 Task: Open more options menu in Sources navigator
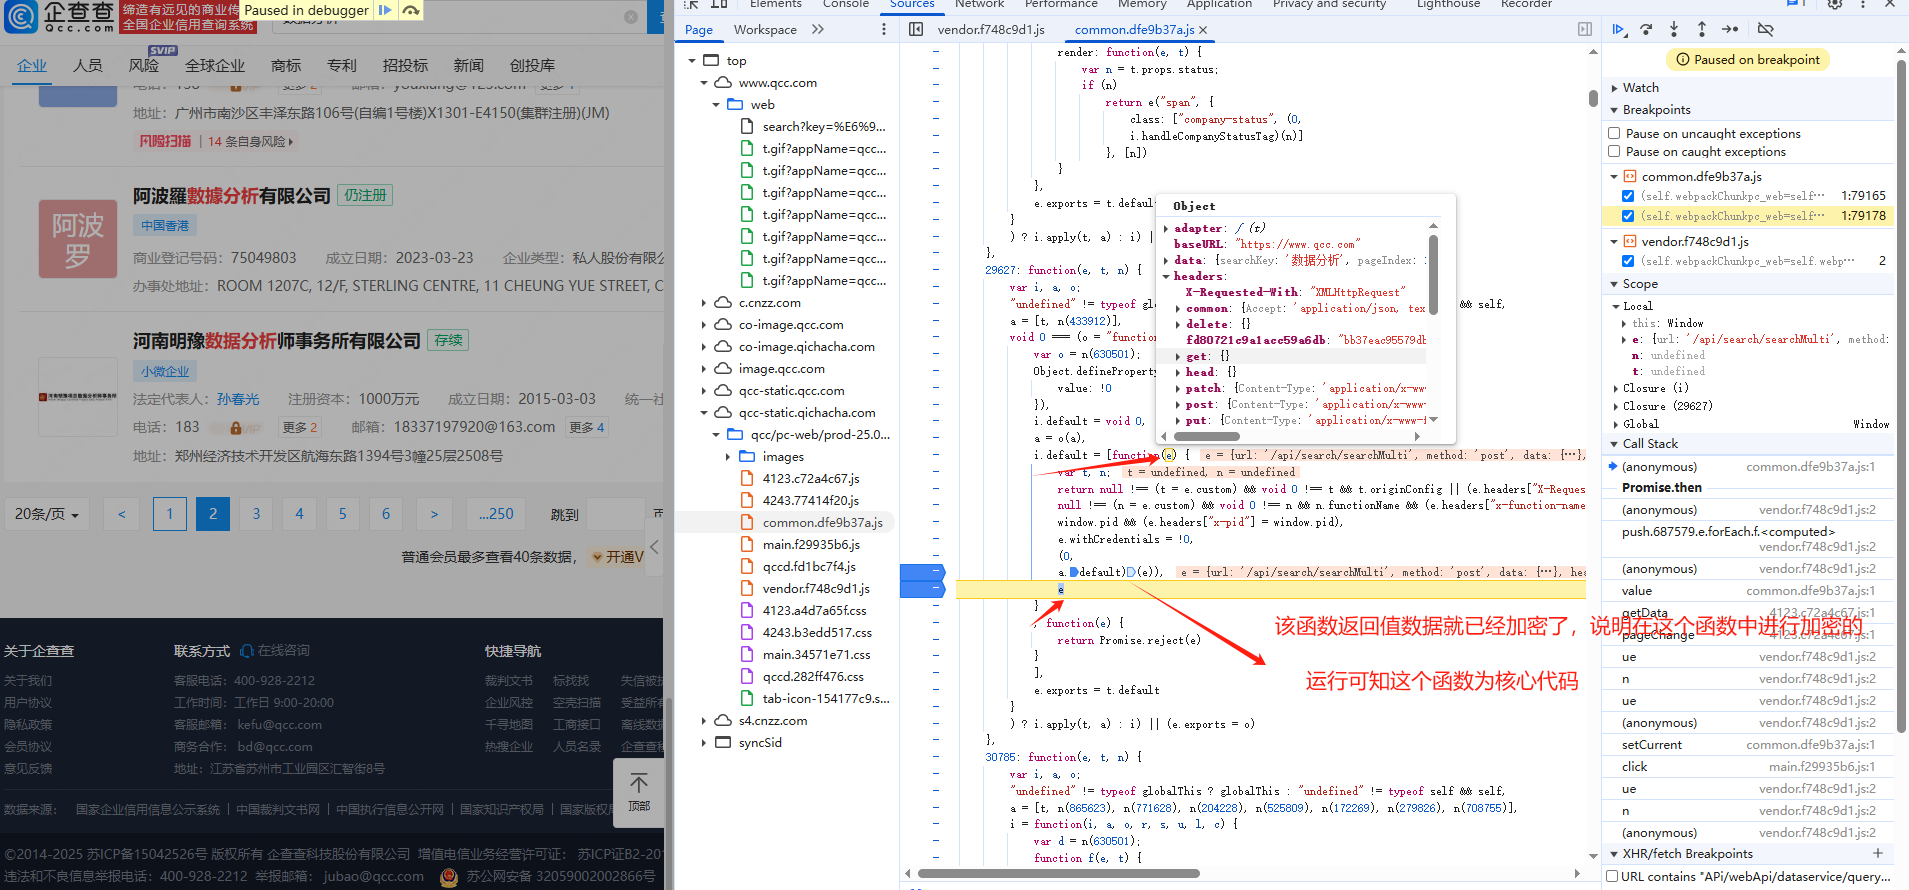[883, 30]
